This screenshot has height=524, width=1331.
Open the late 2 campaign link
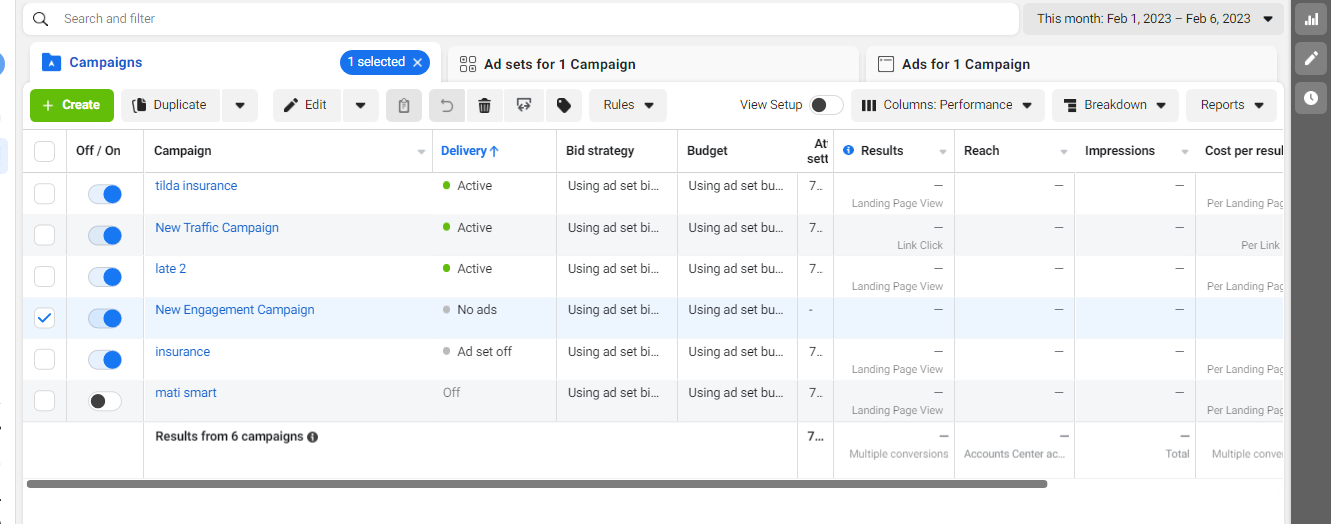pyautogui.click(x=171, y=269)
